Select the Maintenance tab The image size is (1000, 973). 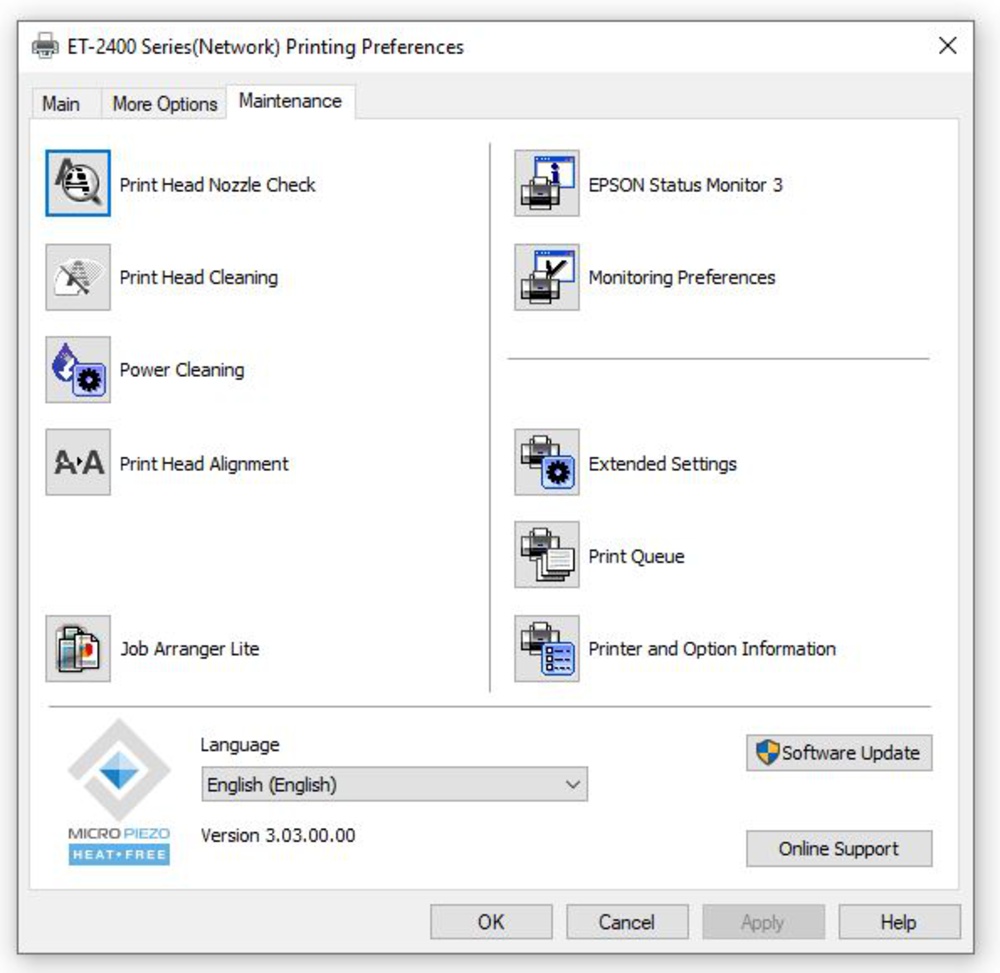pyautogui.click(x=290, y=101)
